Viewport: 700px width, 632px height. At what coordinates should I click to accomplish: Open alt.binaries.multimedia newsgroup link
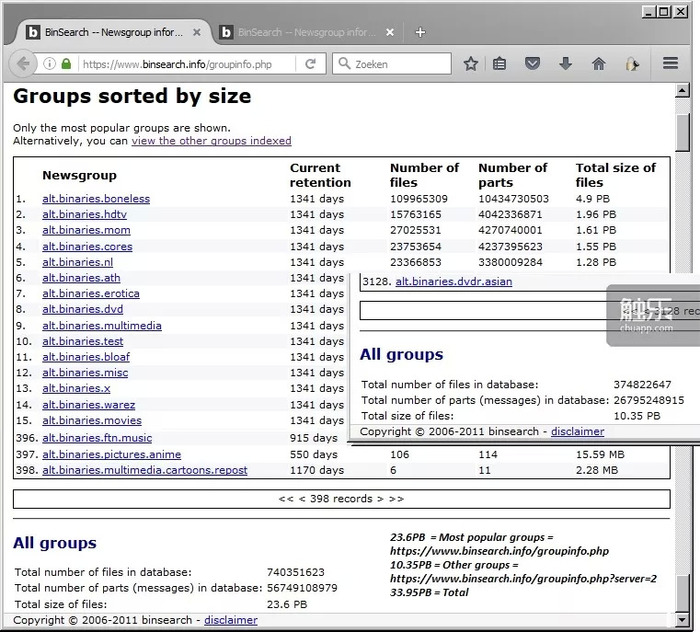102,325
